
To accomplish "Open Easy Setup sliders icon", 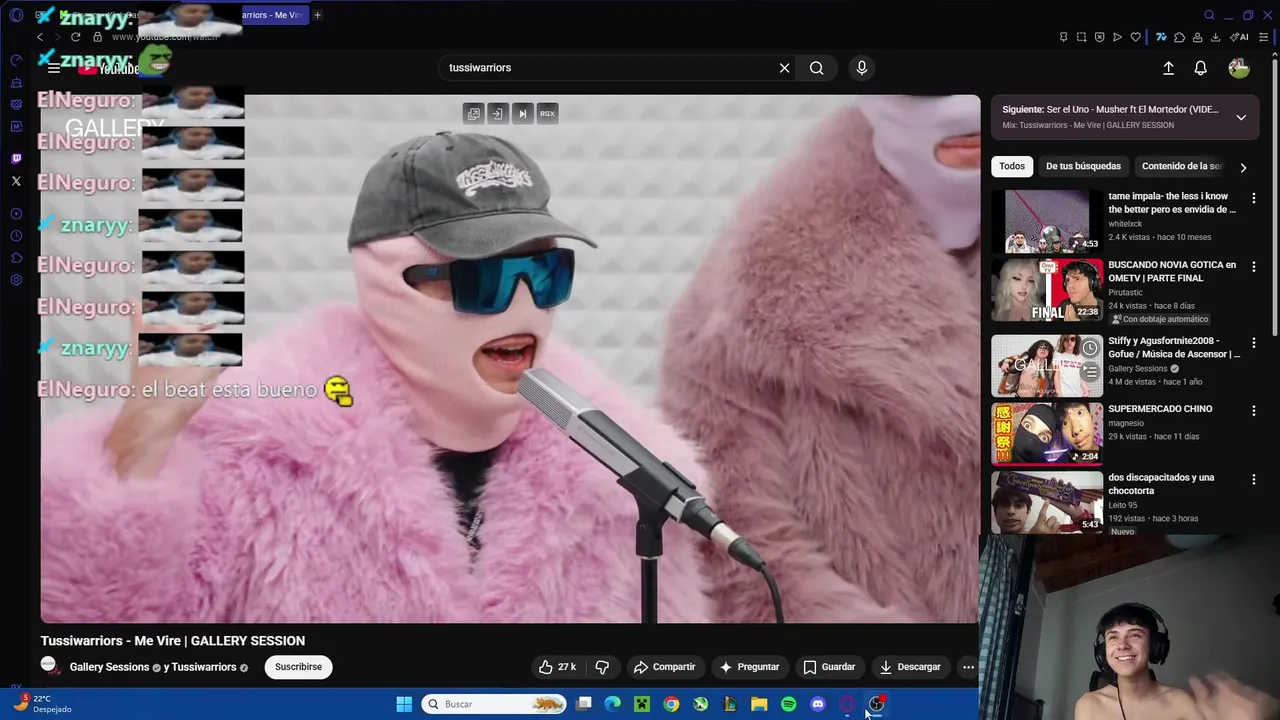I will [1264, 37].
